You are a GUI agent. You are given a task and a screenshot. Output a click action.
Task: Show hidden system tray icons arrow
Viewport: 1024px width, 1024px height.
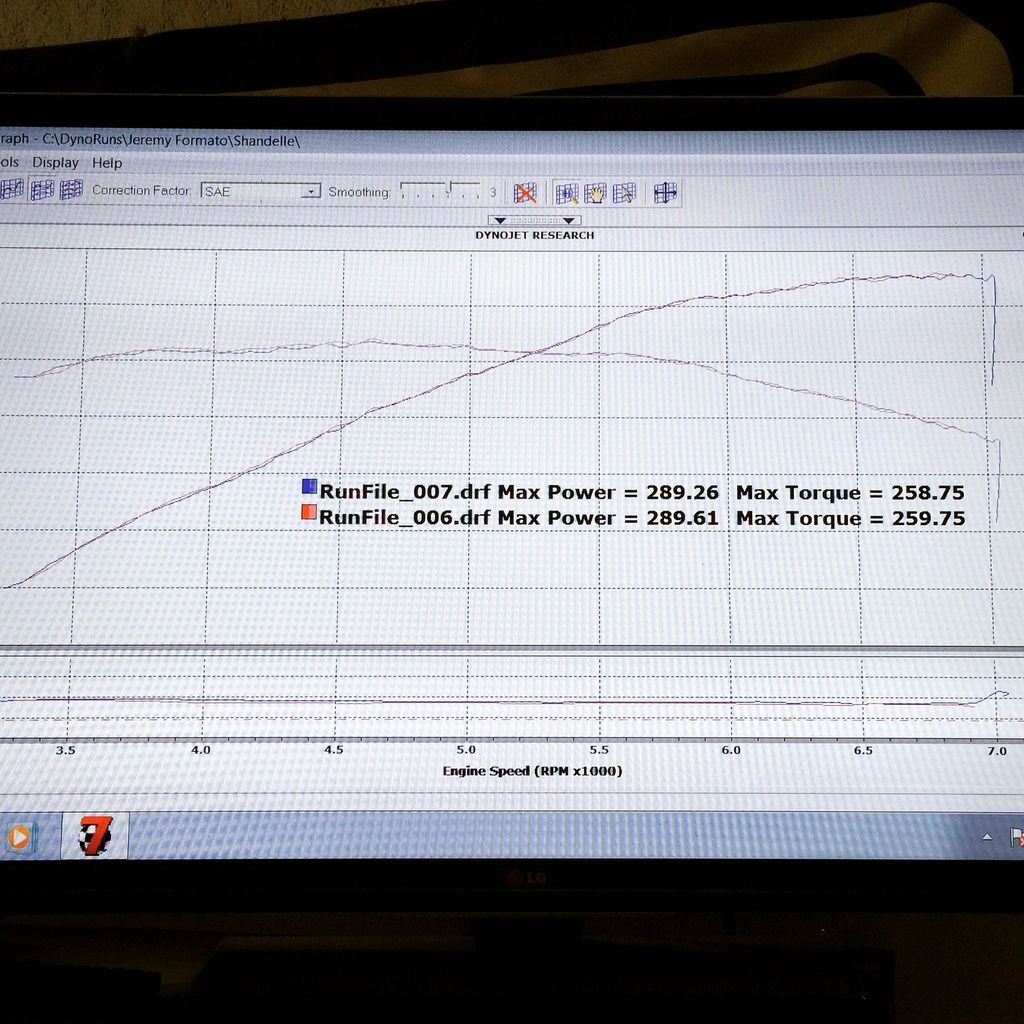(x=987, y=837)
